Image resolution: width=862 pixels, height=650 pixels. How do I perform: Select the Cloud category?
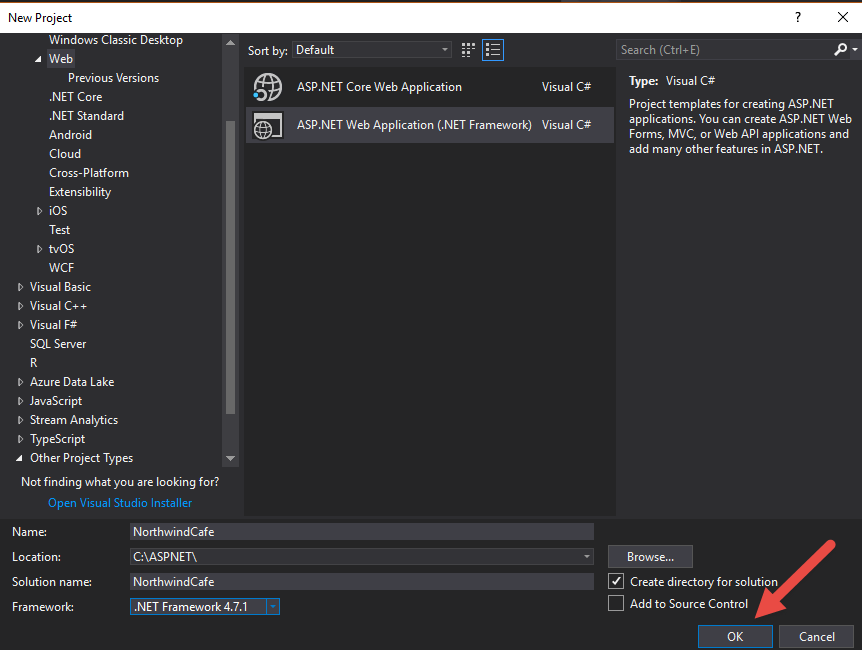(x=65, y=153)
